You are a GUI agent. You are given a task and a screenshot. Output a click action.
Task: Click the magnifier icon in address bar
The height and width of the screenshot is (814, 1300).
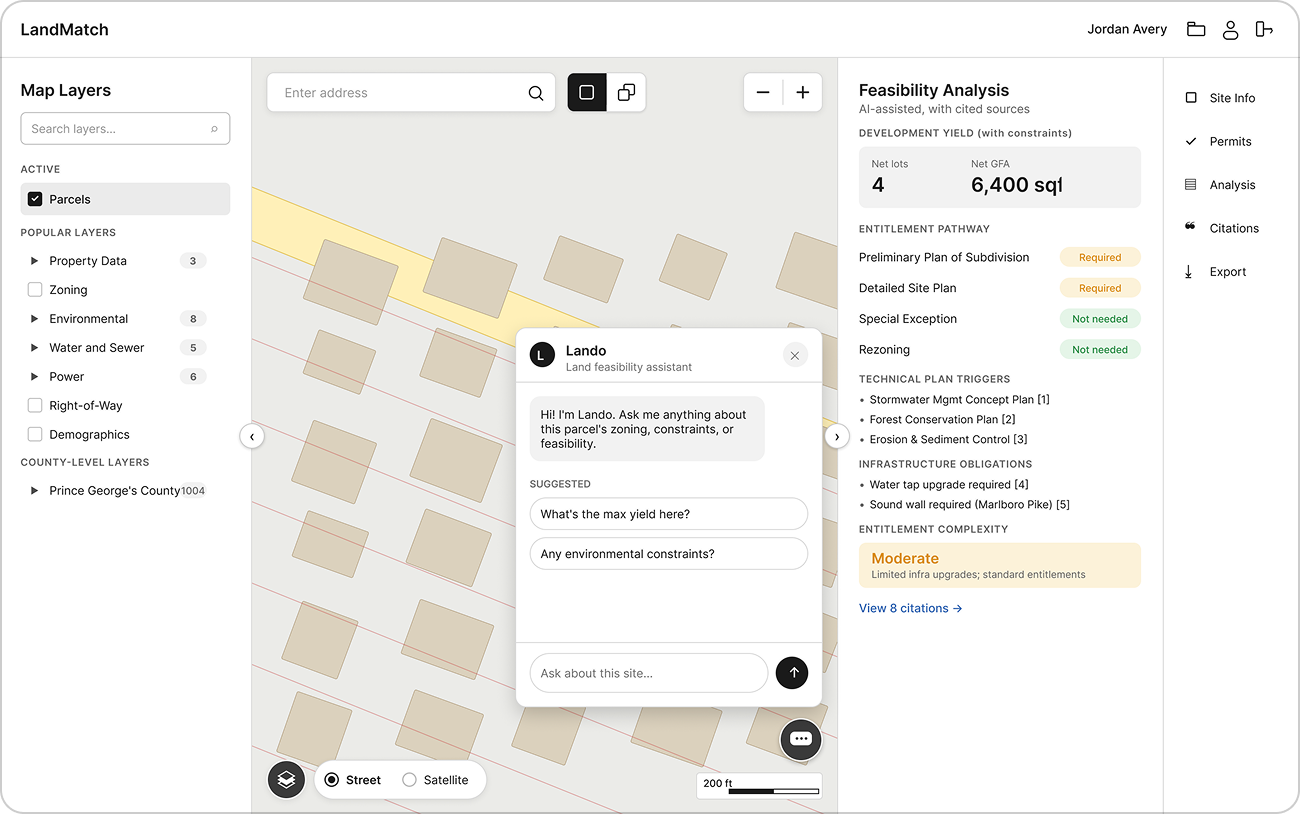coord(536,93)
